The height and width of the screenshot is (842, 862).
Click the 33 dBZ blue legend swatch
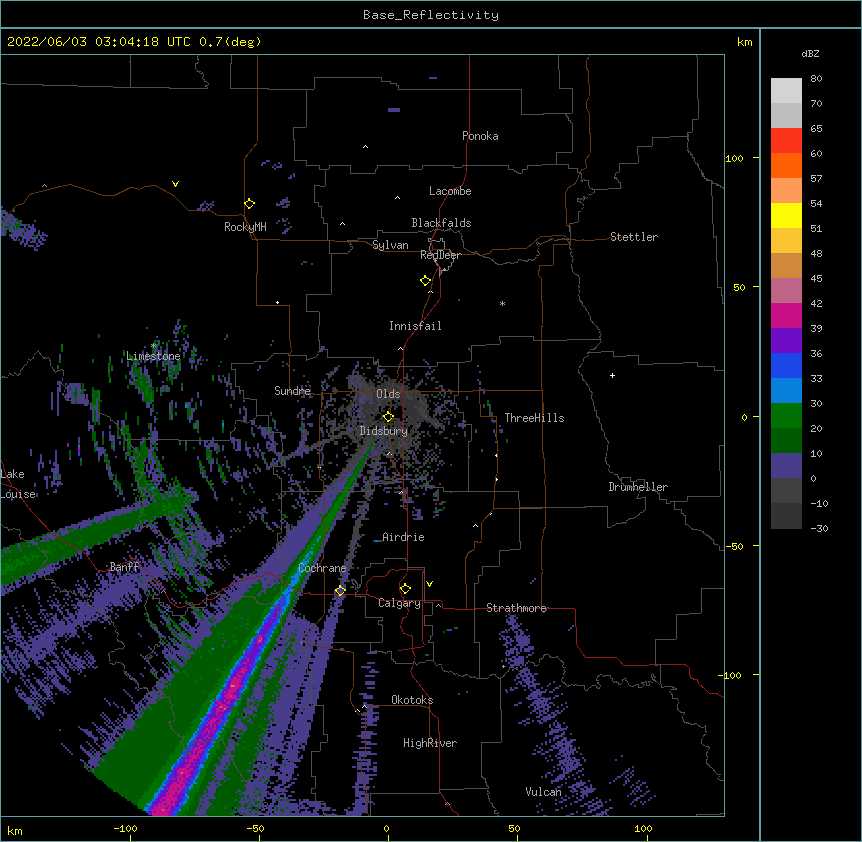tap(786, 390)
